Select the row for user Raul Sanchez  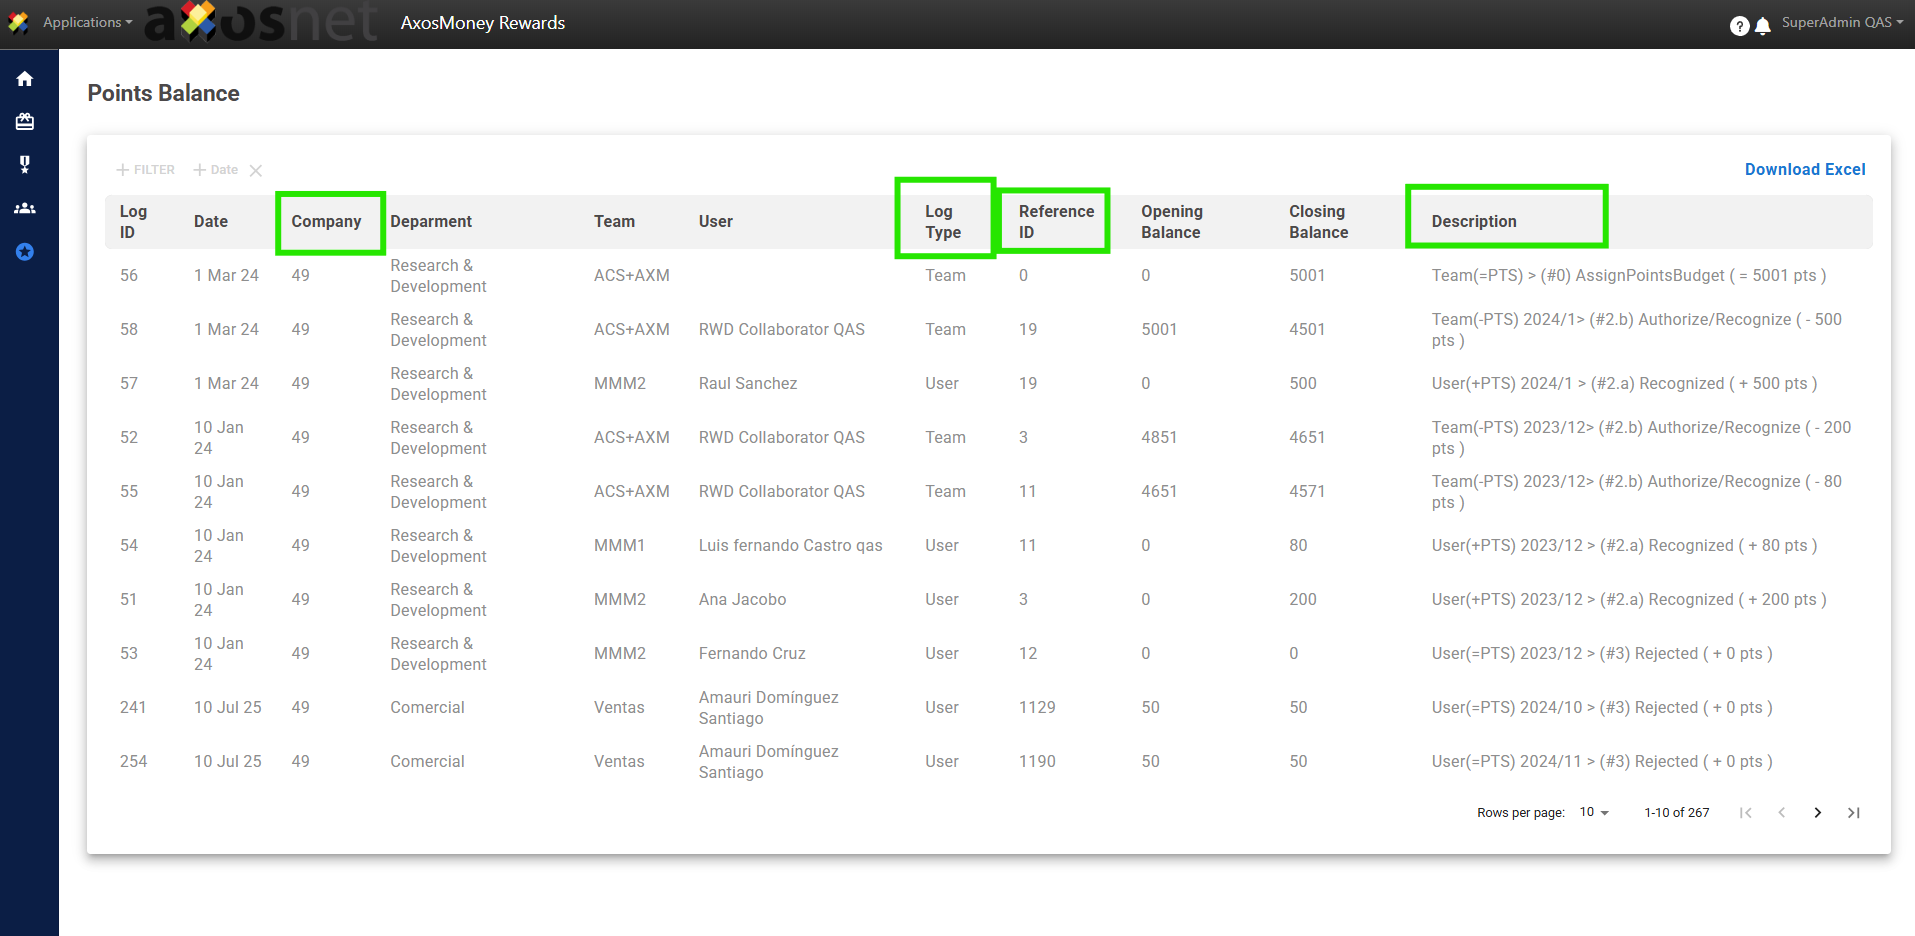click(x=747, y=384)
